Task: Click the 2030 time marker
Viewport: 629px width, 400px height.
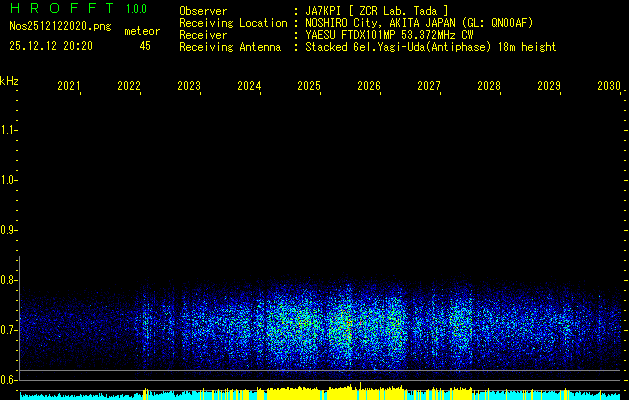Action: point(609,87)
